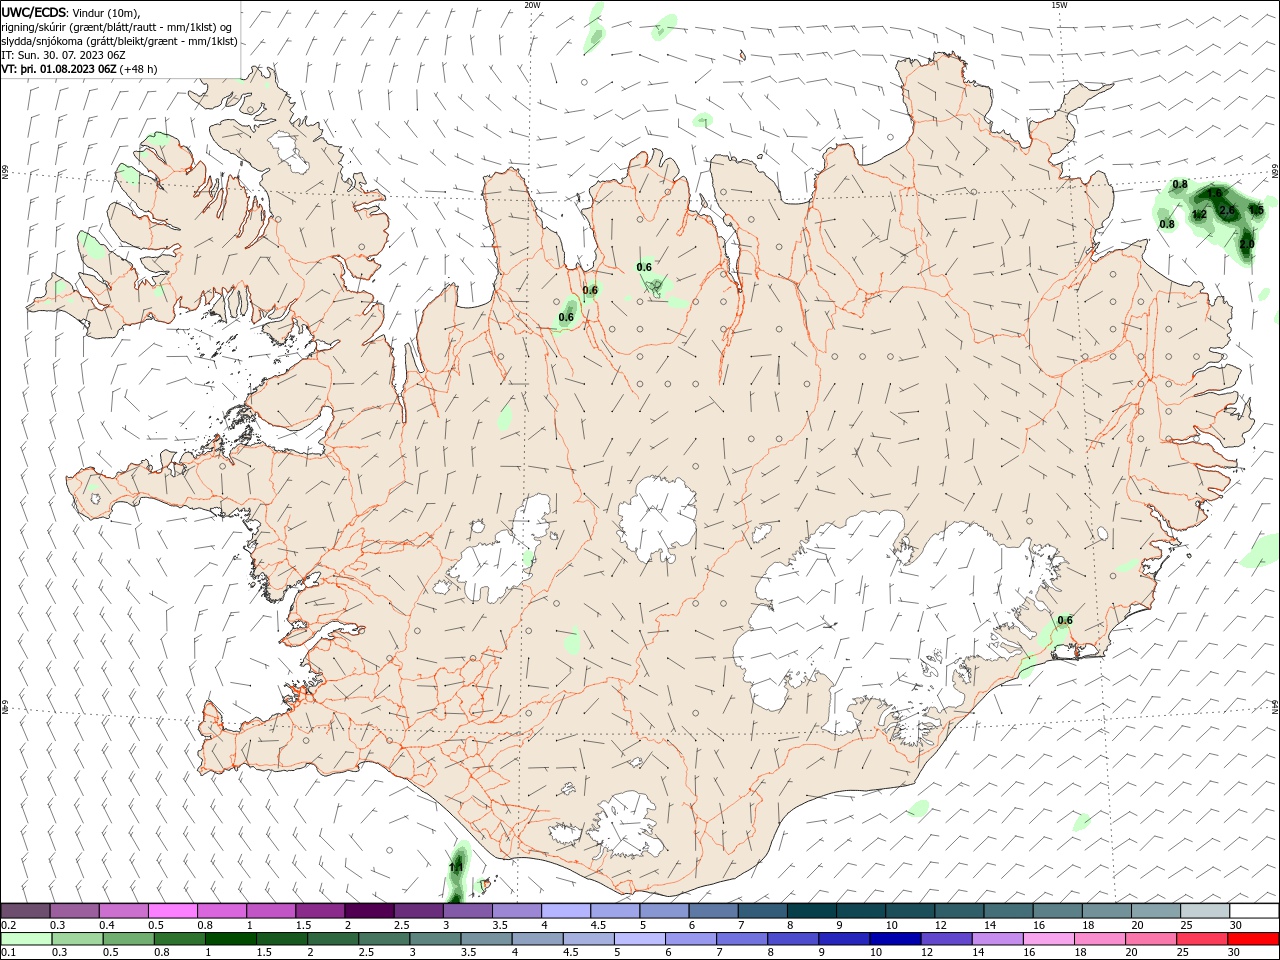Click the 1.6 precipitation value offshore northeast
The image size is (1280, 960).
point(1214,192)
